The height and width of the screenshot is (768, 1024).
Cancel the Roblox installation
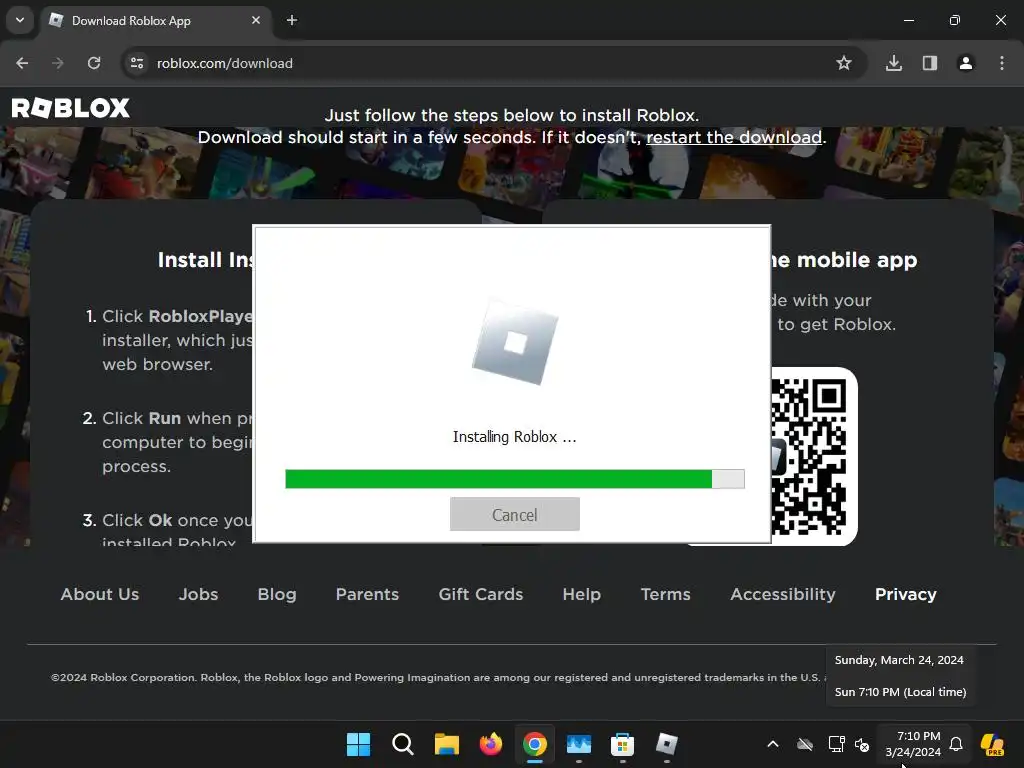[x=515, y=515]
